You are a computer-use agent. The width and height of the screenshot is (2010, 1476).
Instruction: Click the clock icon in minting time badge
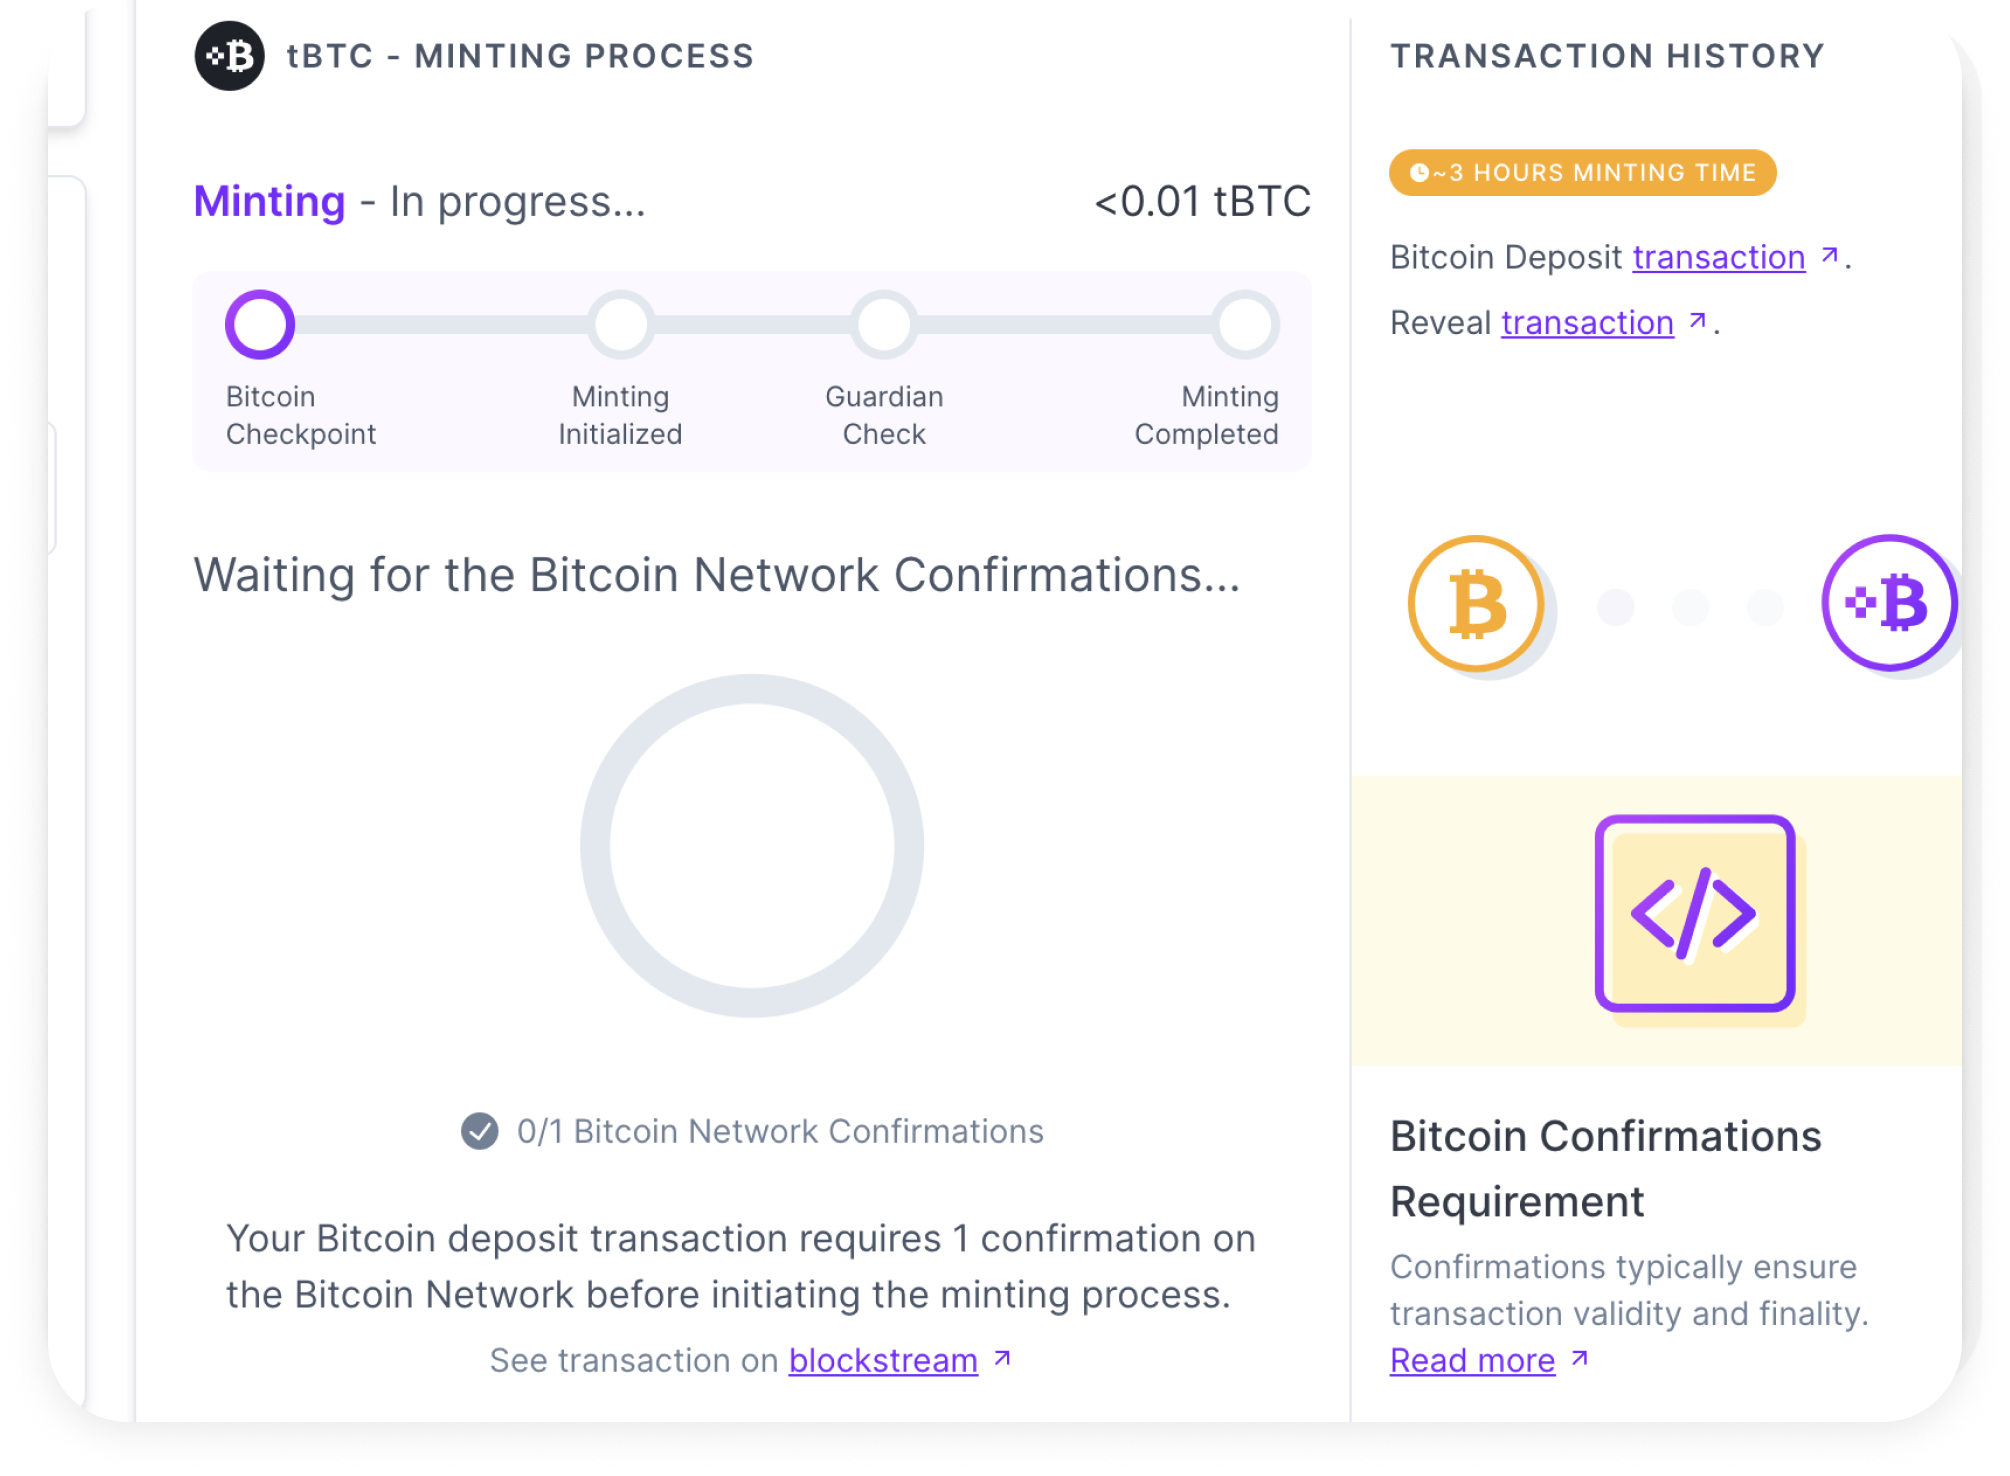(x=1418, y=173)
